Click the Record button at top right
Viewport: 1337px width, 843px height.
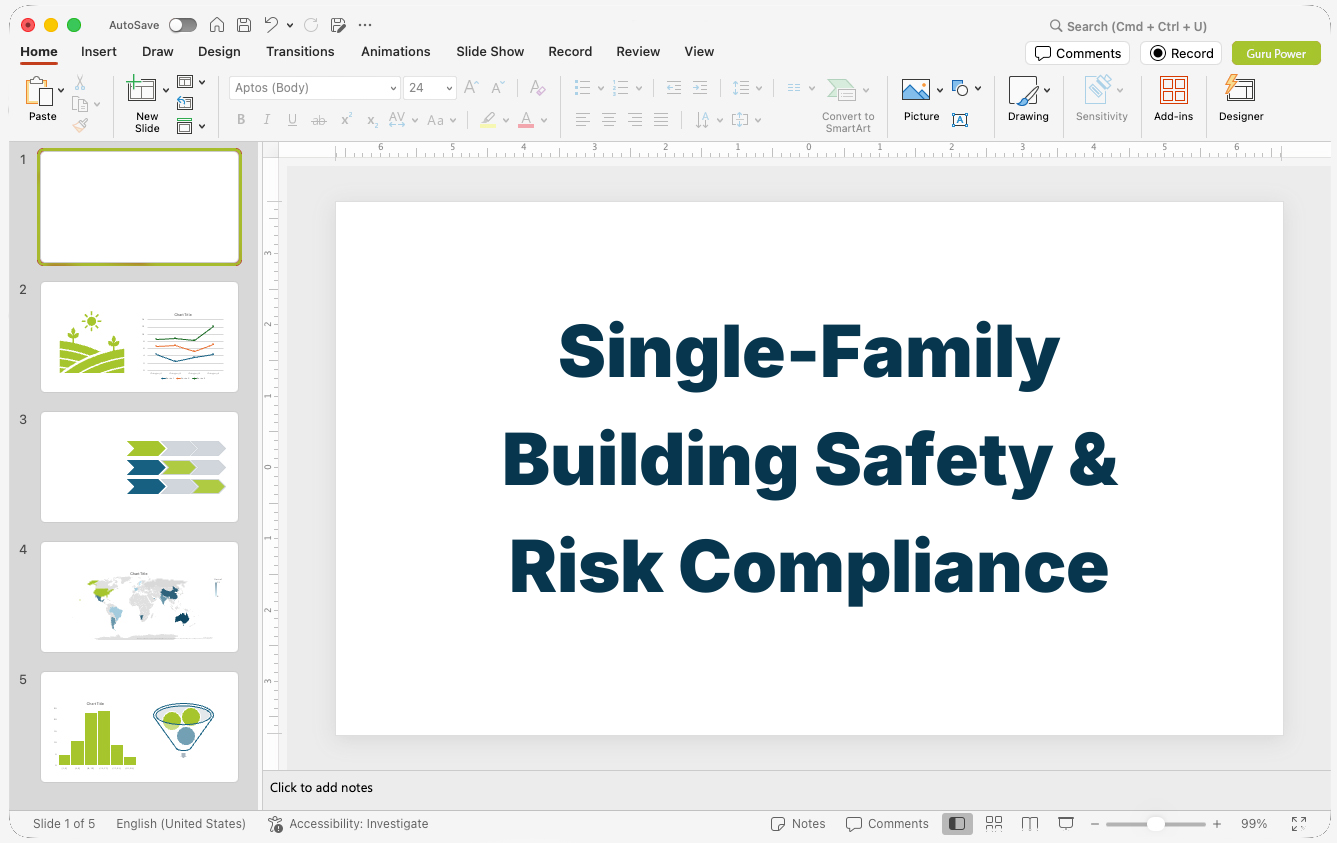coord(1181,53)
